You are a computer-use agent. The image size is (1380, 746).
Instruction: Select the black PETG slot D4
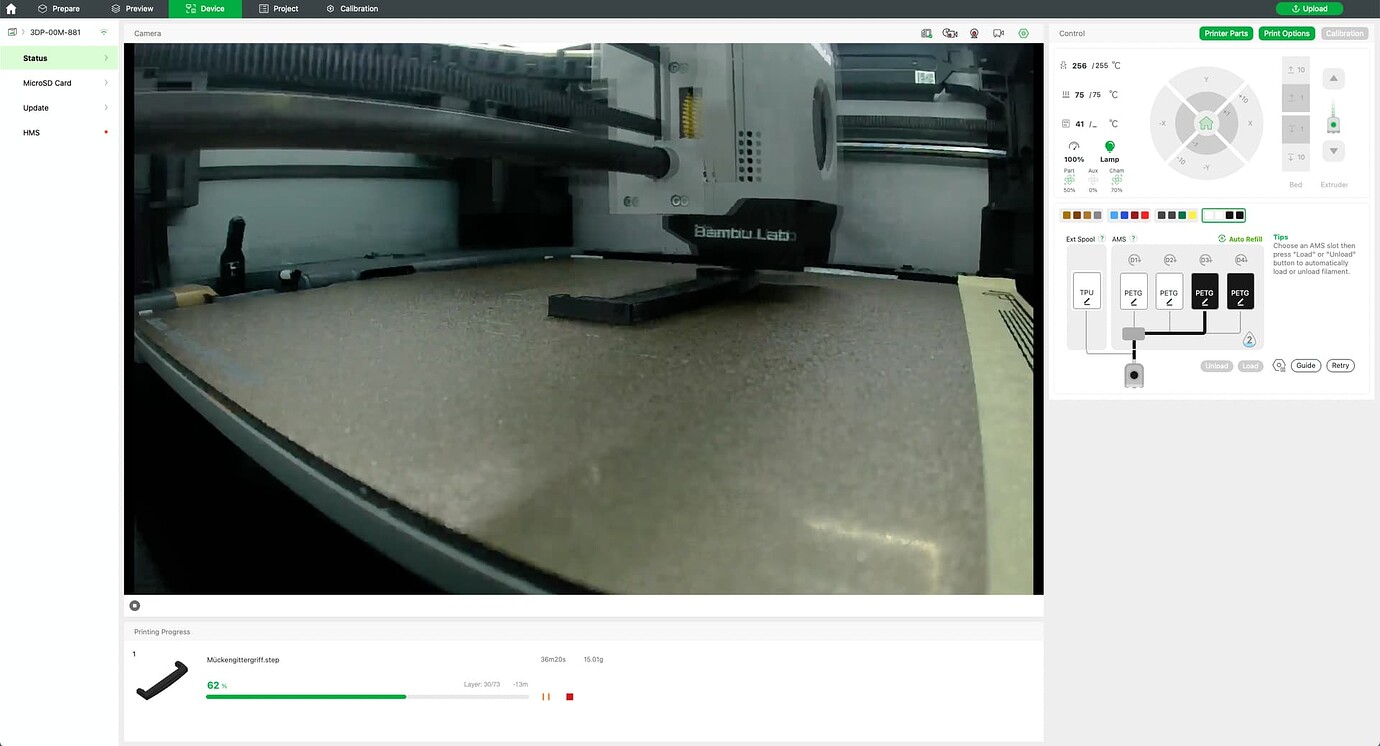[1240, 291]
